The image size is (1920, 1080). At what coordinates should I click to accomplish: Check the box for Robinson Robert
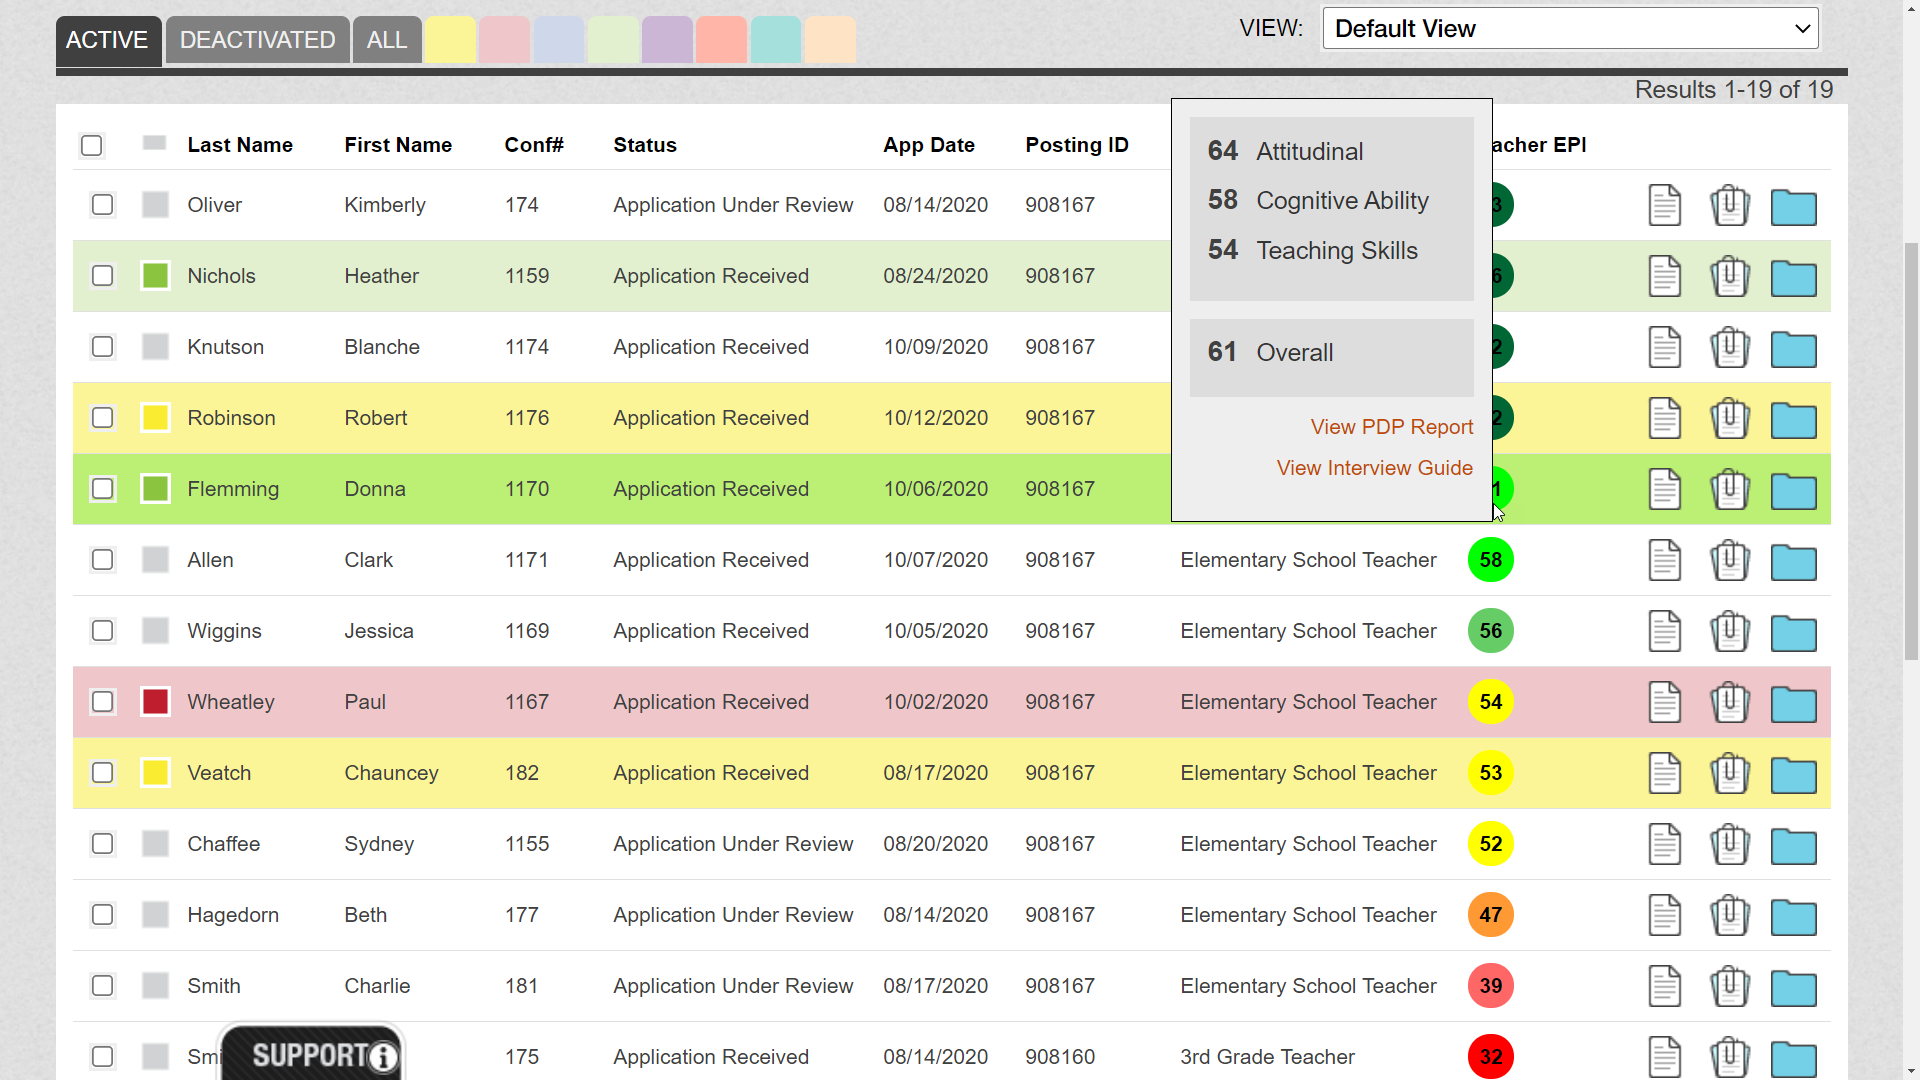point(102,418)
